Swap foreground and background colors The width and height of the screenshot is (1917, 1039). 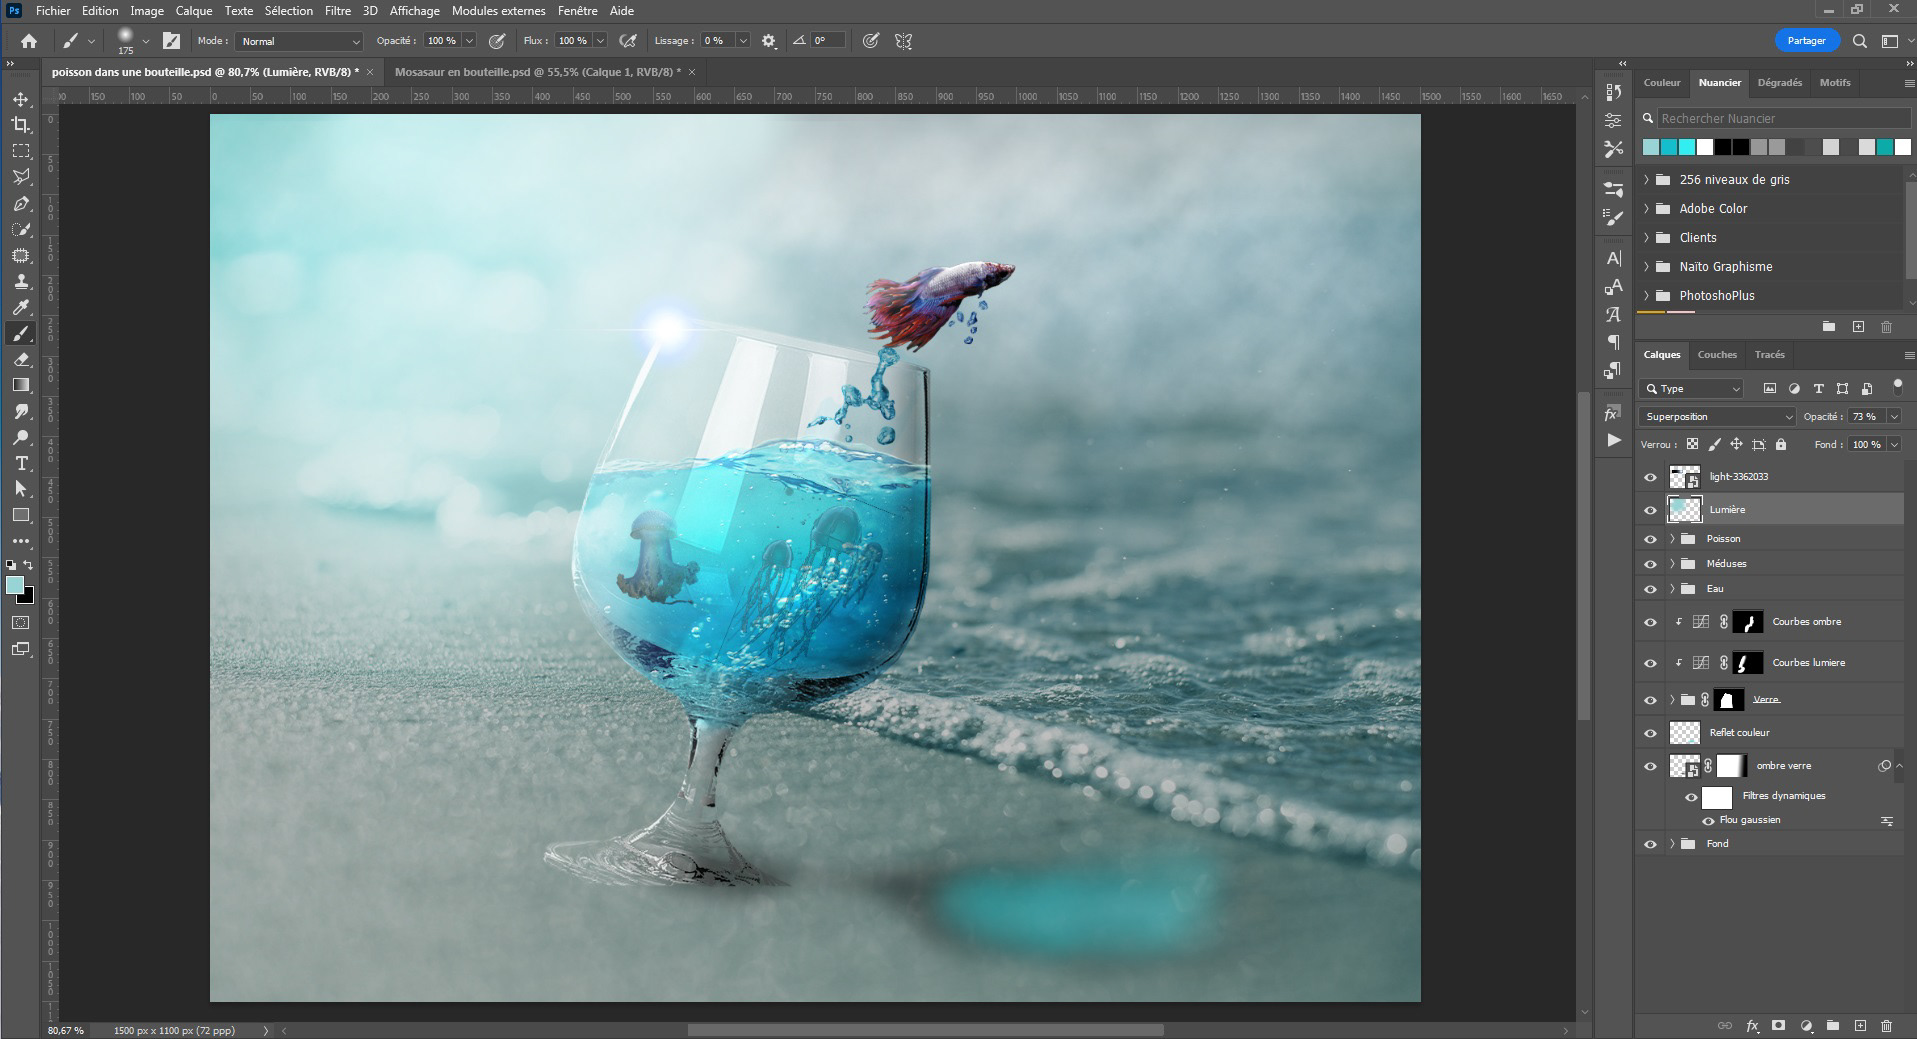coord(28,565)
